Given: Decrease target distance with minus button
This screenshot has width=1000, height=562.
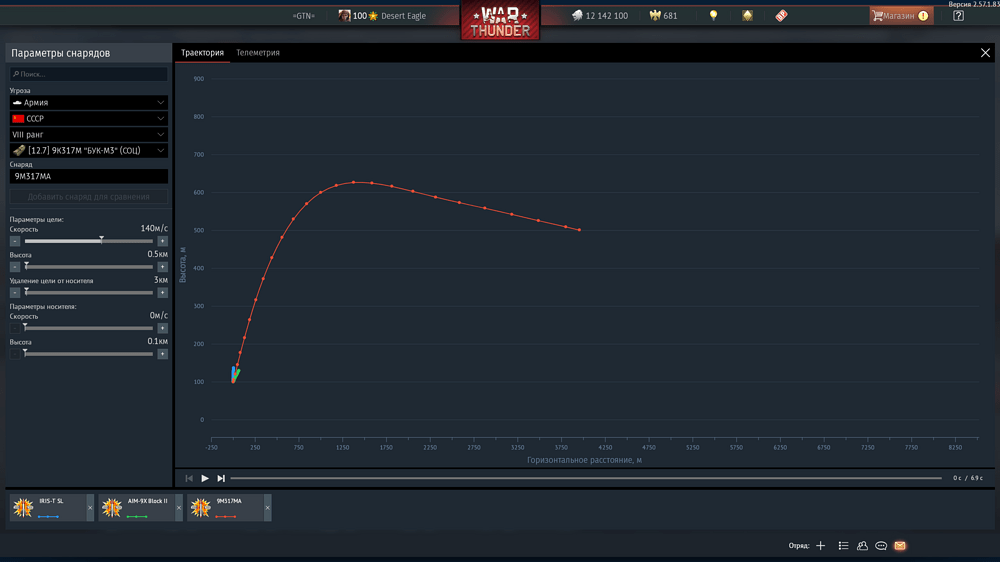Looking at the screenshot, I should pos(15,293).
